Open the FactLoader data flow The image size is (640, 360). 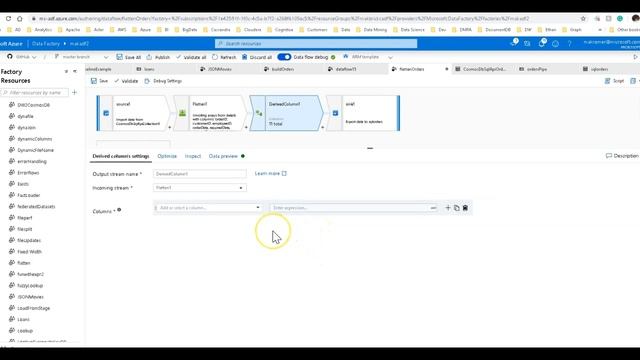point(29,195)
